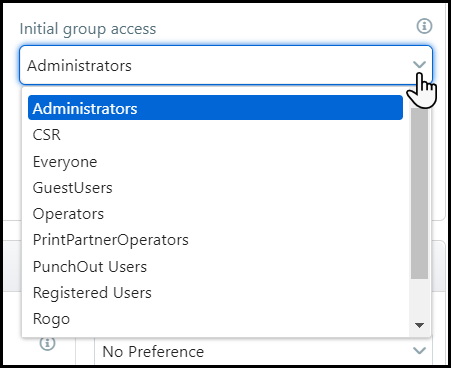Viewport: 451px width, 368px height.
Task: Click the No Preference select box
Action: point(263,351)
